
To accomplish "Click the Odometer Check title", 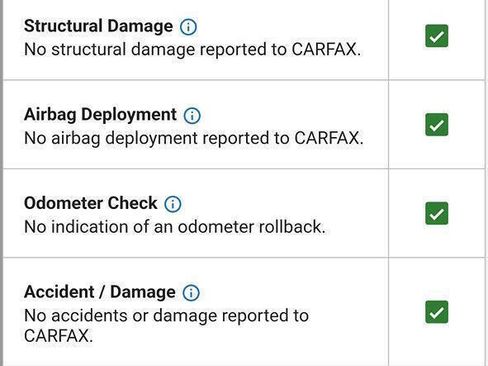I will (x=91, y=203).
